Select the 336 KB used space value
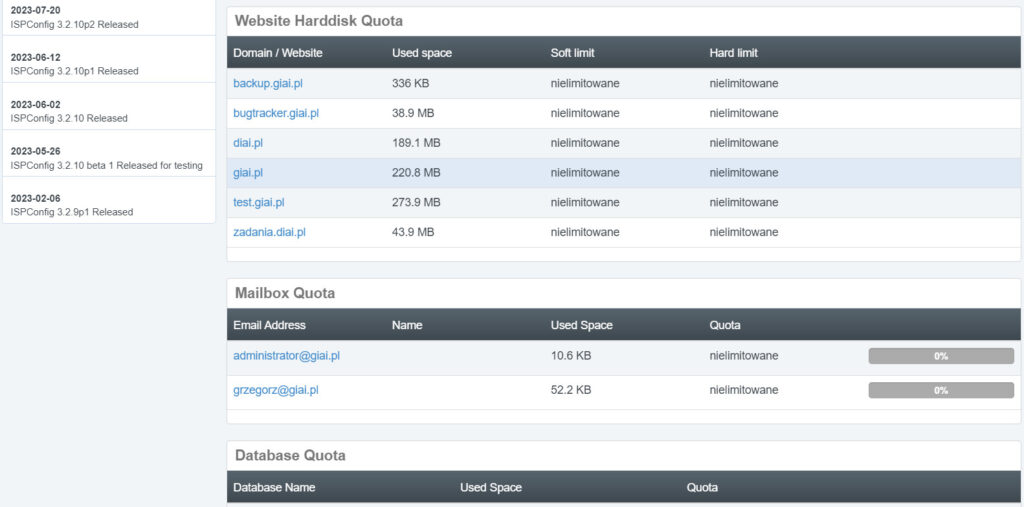This screenshot has height=507, width=1024. click(x=410, y=84)
